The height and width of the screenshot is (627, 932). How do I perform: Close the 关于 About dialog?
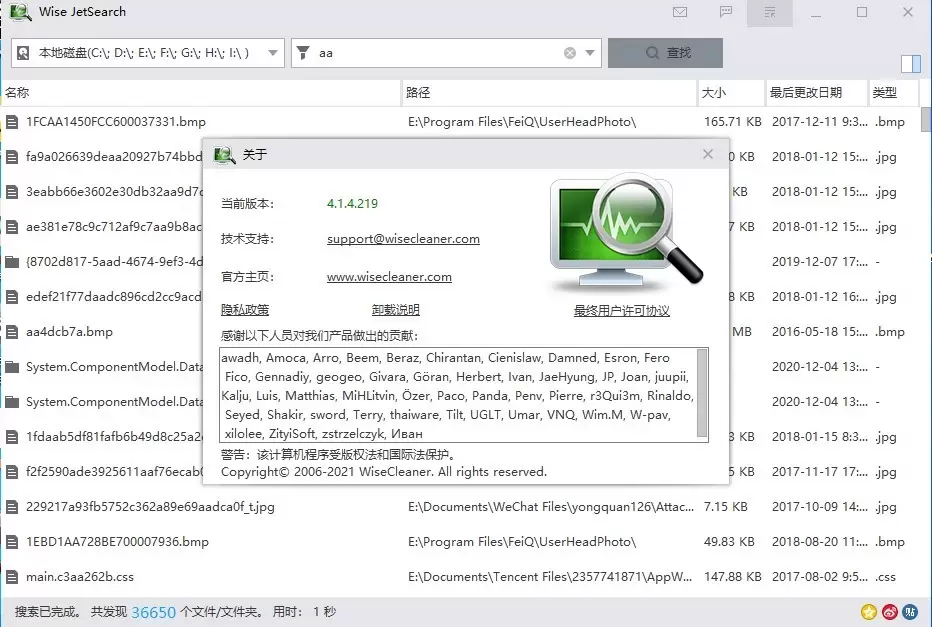[x=707, y=155]
